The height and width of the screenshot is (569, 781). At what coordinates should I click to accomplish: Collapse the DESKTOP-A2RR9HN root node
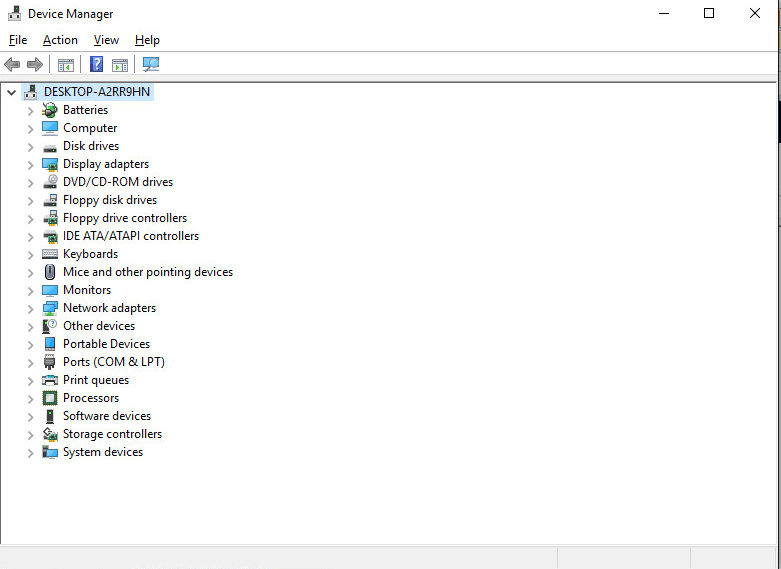point(12,92)
